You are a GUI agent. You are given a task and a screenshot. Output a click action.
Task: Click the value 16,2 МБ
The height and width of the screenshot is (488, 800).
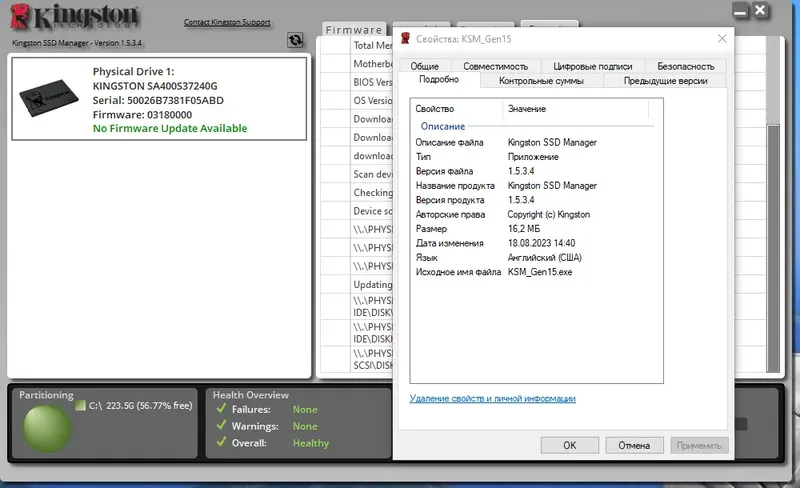click(523, 229)
